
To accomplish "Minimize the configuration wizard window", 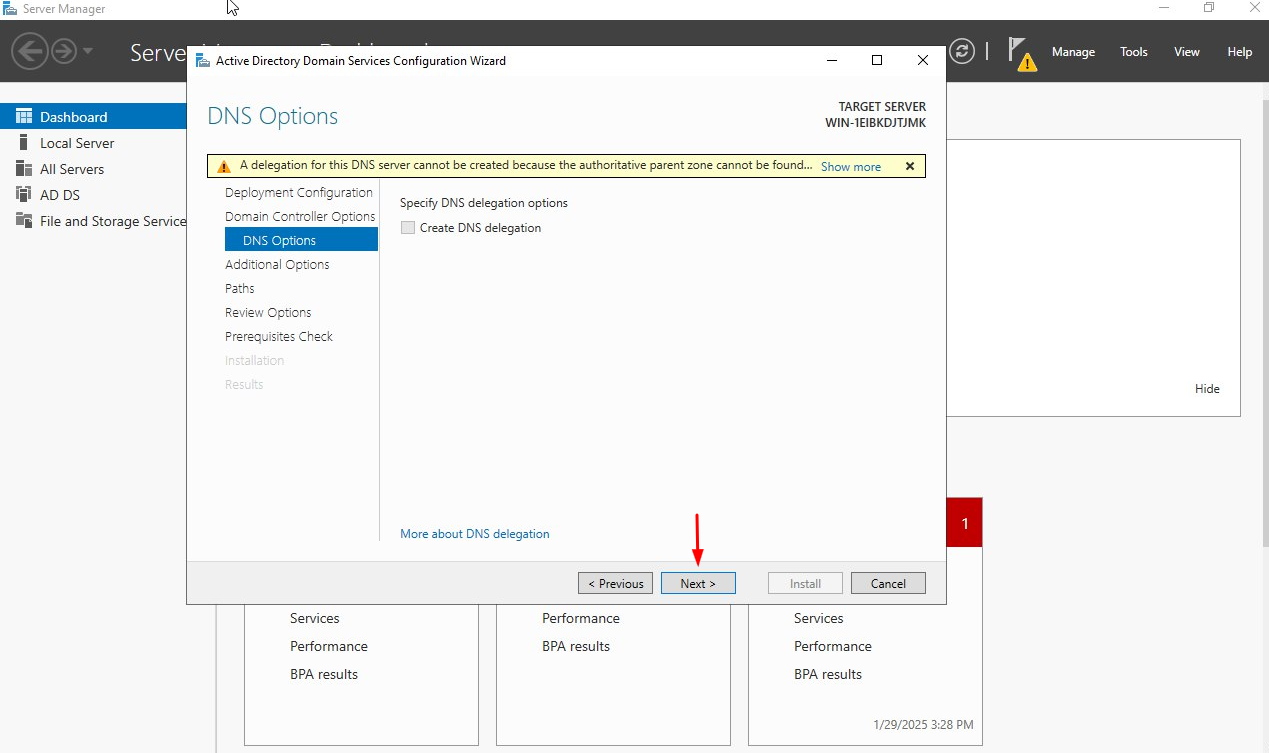I will (832, 61).
